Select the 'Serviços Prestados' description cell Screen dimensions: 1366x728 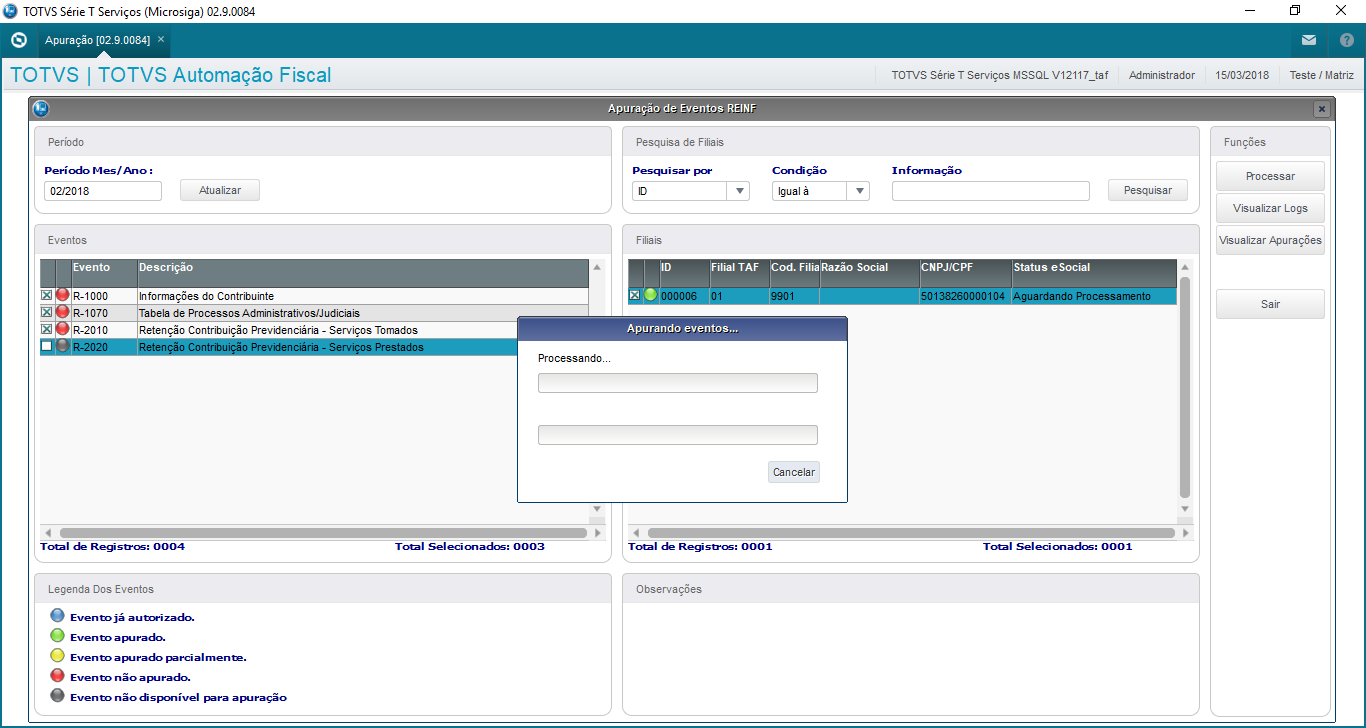coord(327,347)
